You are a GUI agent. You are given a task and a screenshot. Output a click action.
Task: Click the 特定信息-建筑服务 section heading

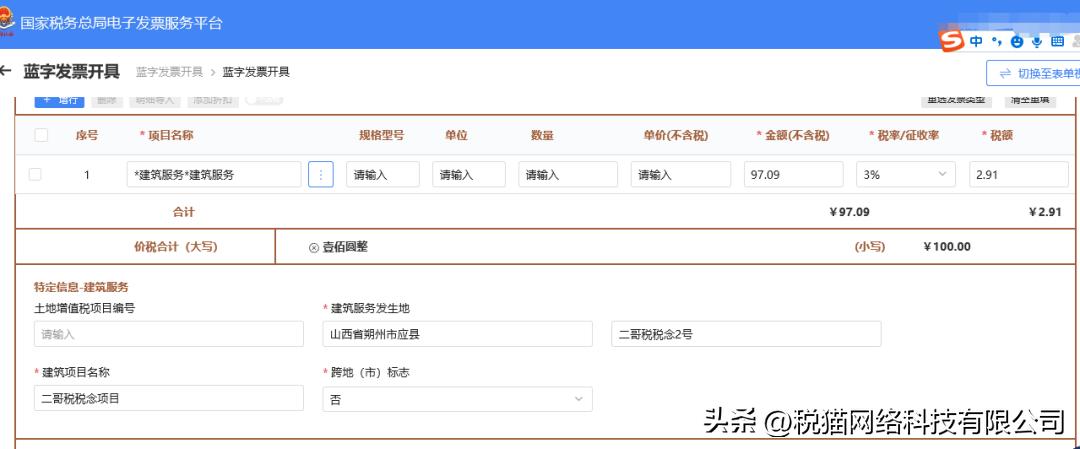pyautogui.click(x=81, y=287)
